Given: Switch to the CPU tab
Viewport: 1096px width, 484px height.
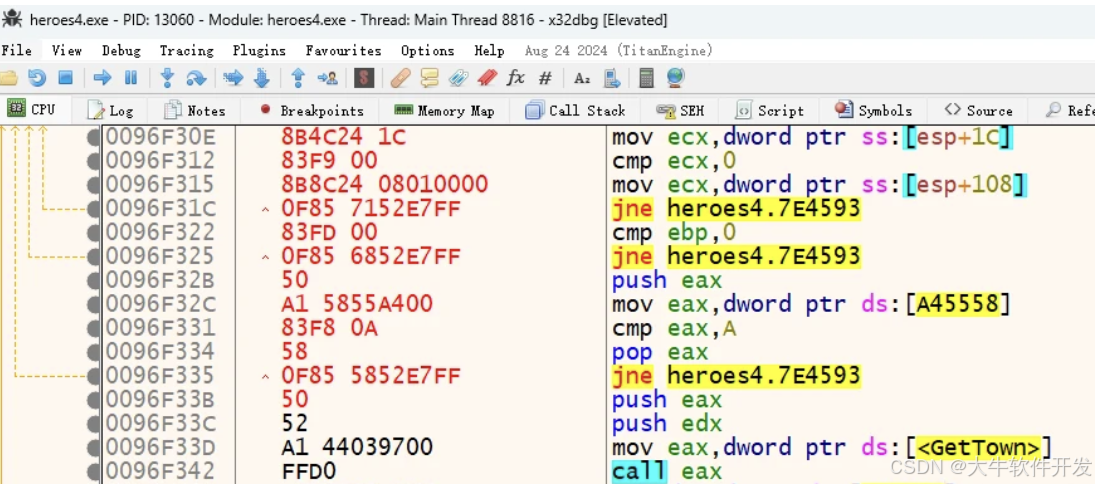Looking at the screenshot, I should (x=35, y=110).
